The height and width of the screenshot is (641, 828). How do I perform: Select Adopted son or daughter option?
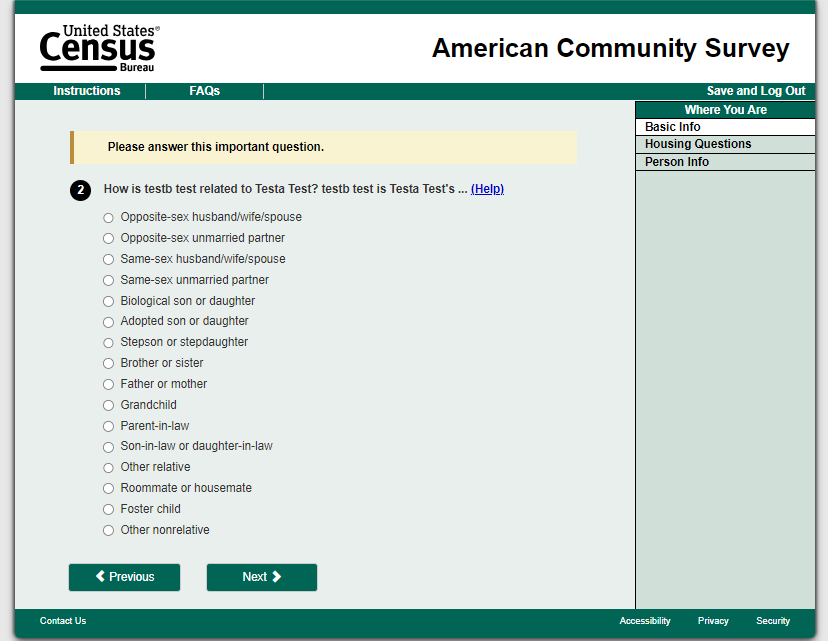tap(108, 322)
